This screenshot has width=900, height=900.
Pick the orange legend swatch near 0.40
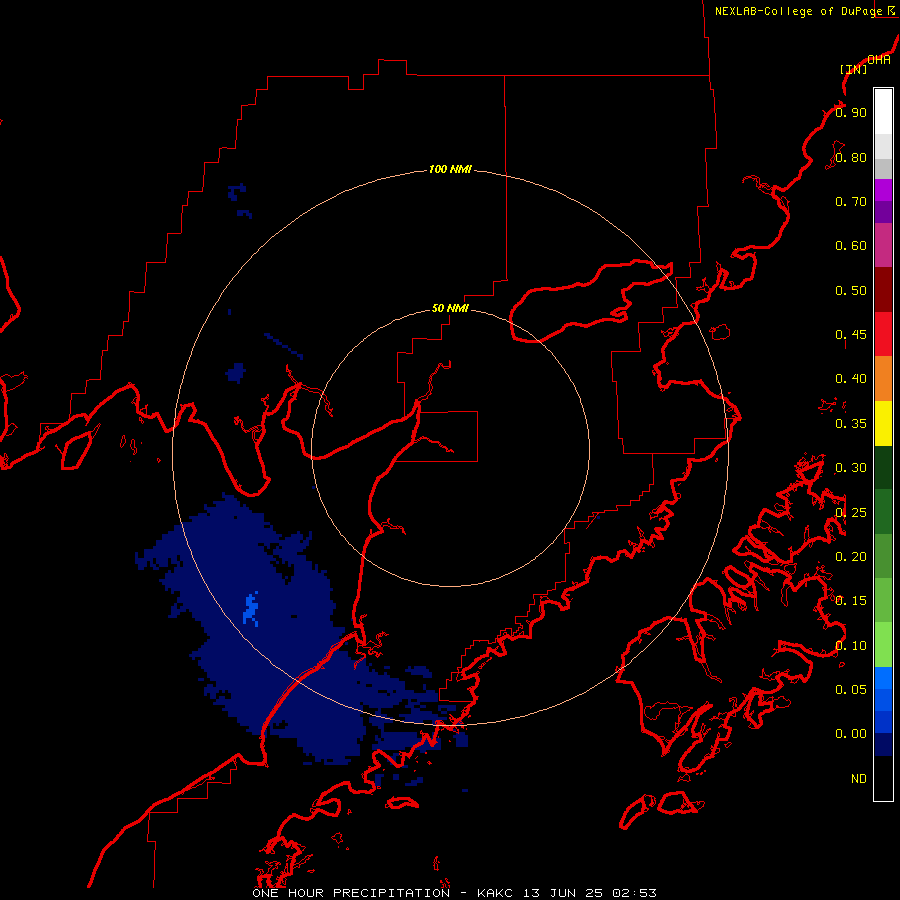click(883, 379)
